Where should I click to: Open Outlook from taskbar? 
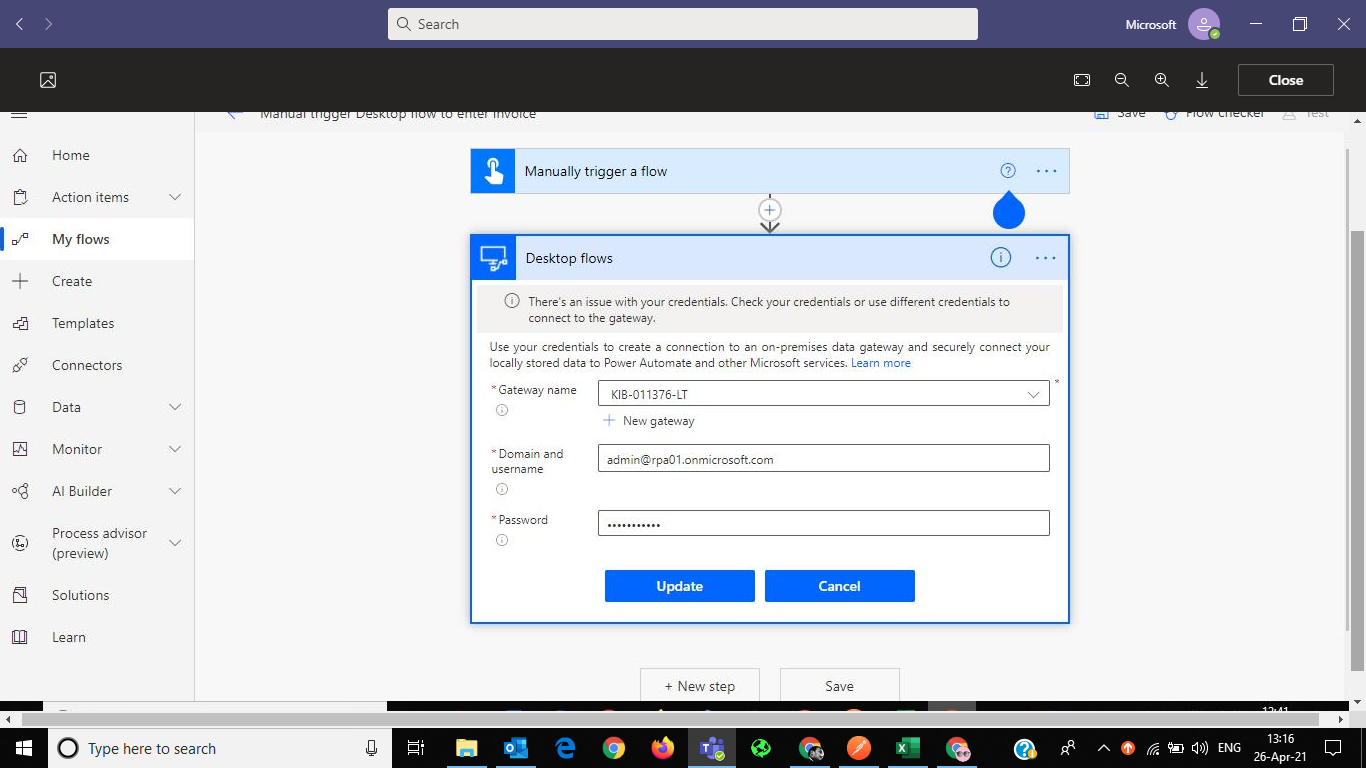[516, 748]
